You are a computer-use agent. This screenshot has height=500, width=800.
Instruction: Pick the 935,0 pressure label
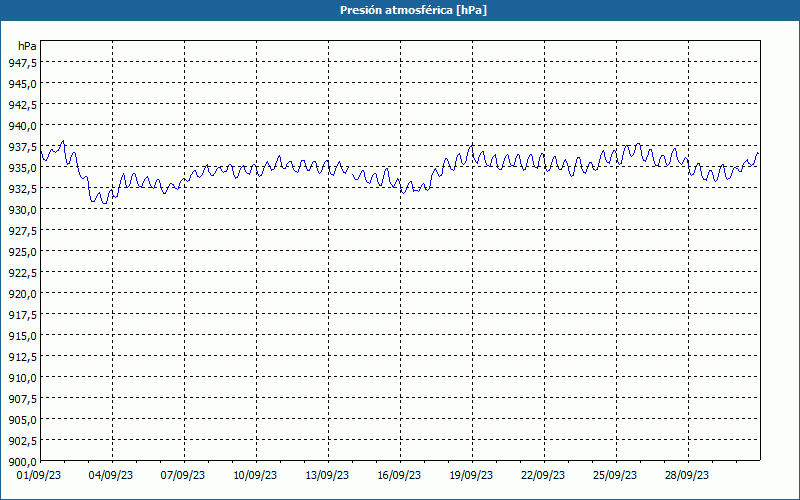(22, 167)
